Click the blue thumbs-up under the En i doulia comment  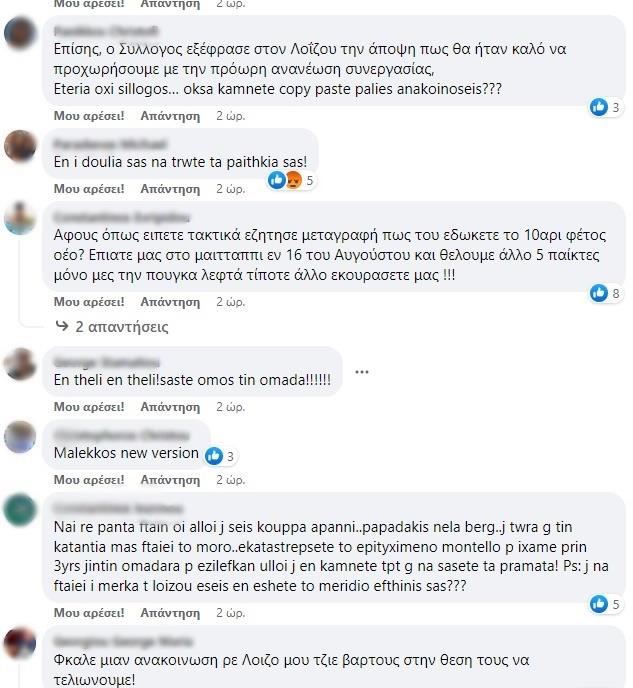(x=277, y=180)
